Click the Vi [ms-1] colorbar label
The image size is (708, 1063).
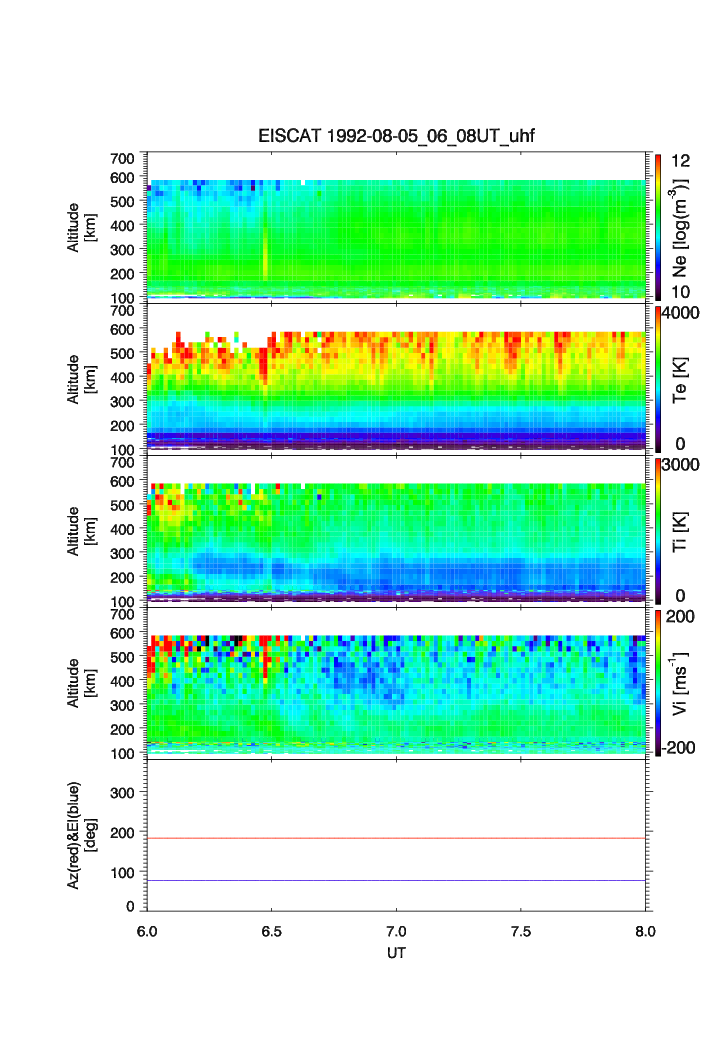point(679,683)
